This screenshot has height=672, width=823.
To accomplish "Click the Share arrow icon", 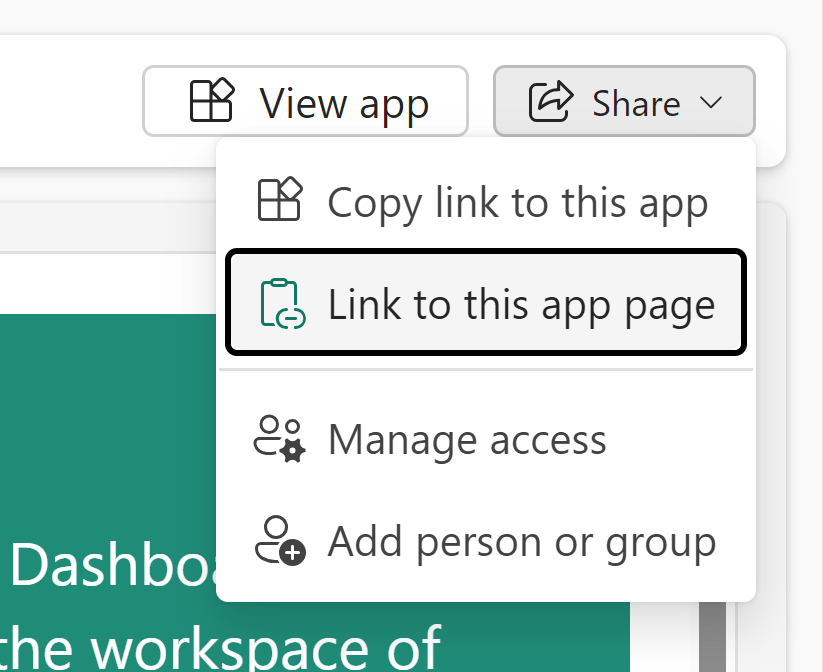I will [550, 102].
